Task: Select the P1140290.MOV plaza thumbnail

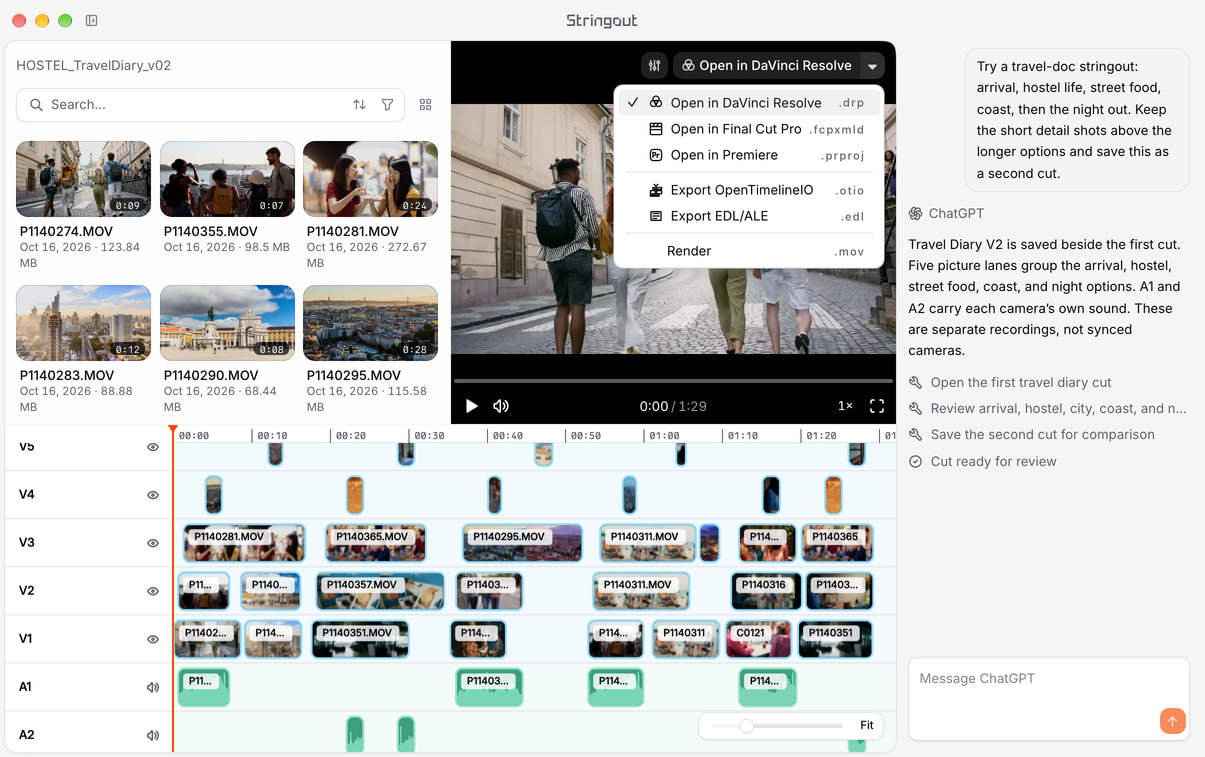Action: [227, 323]
